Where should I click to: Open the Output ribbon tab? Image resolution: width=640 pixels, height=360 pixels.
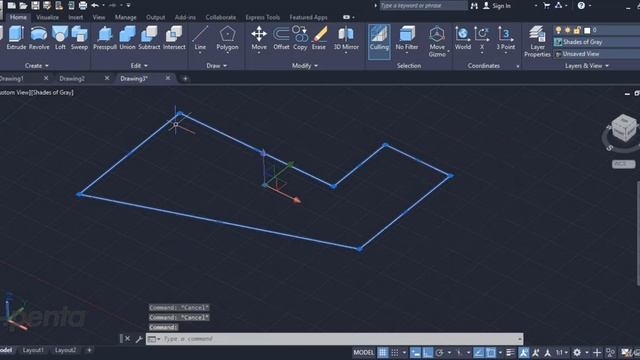[156, 17]
